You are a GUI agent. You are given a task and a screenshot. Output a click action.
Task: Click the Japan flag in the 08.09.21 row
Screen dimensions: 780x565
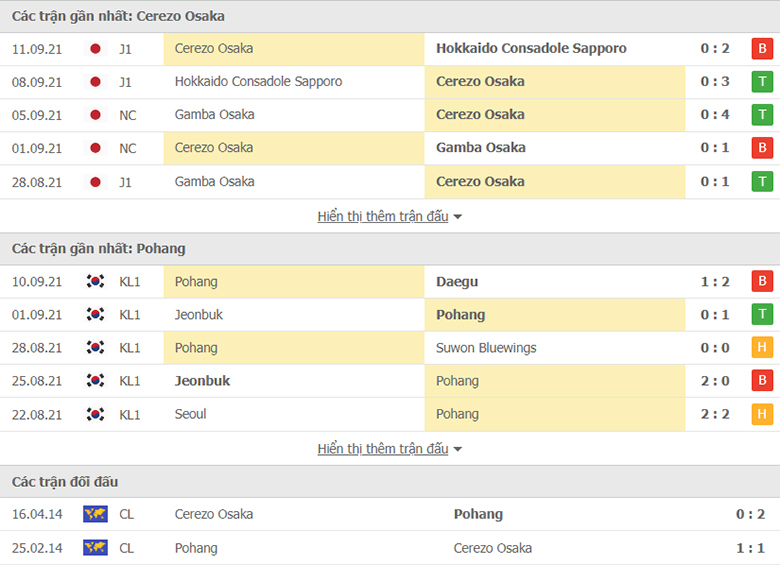coord(95,82)
